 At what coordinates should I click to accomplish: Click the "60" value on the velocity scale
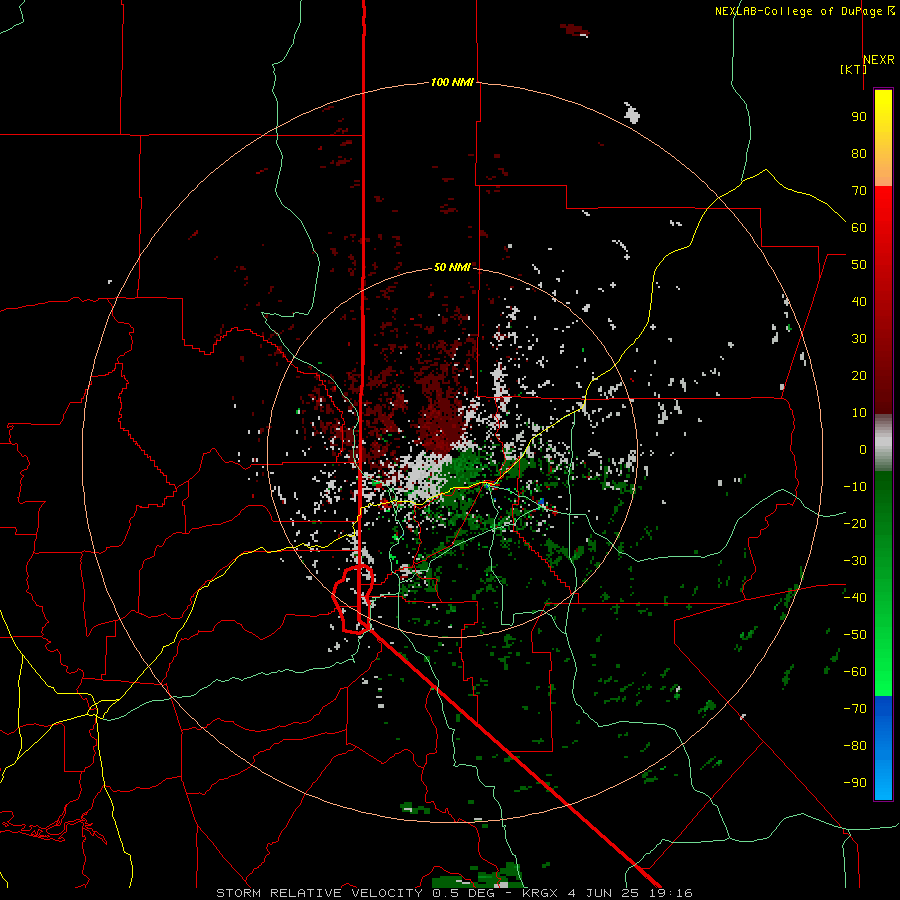click(x=859, y=227)
